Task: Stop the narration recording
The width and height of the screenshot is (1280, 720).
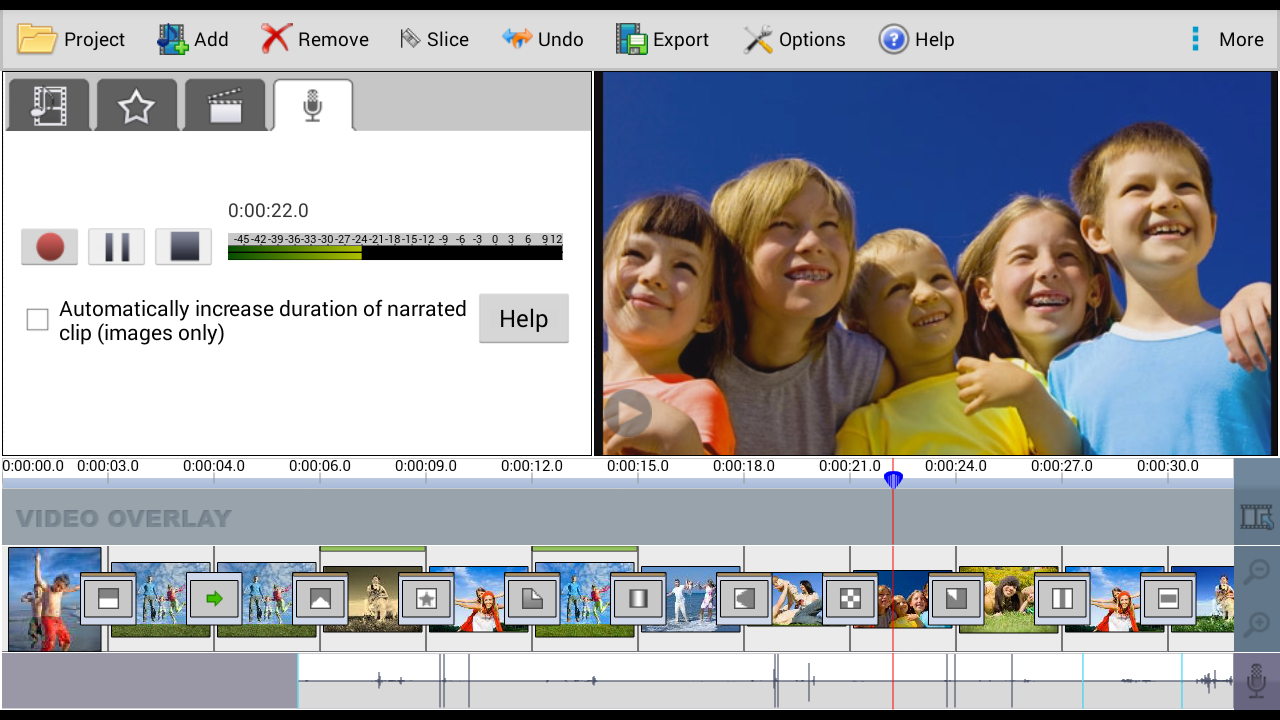Action: 182,246
